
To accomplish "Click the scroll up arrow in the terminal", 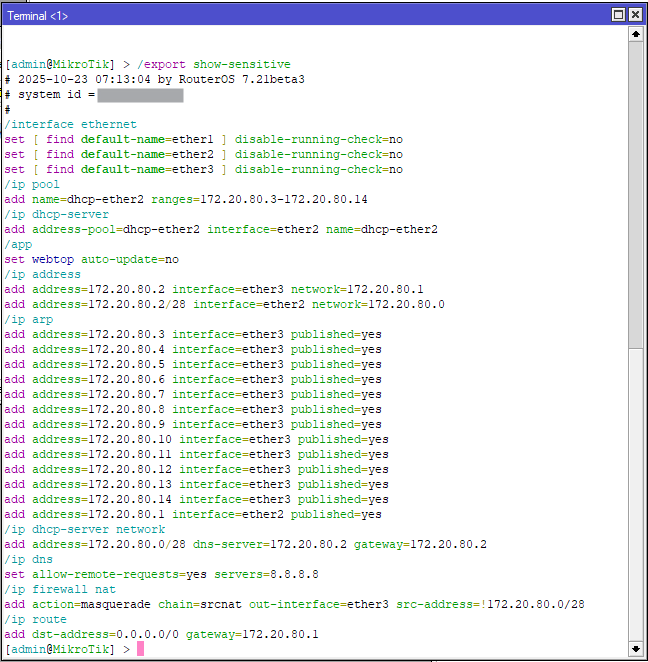I will [635, 34].
